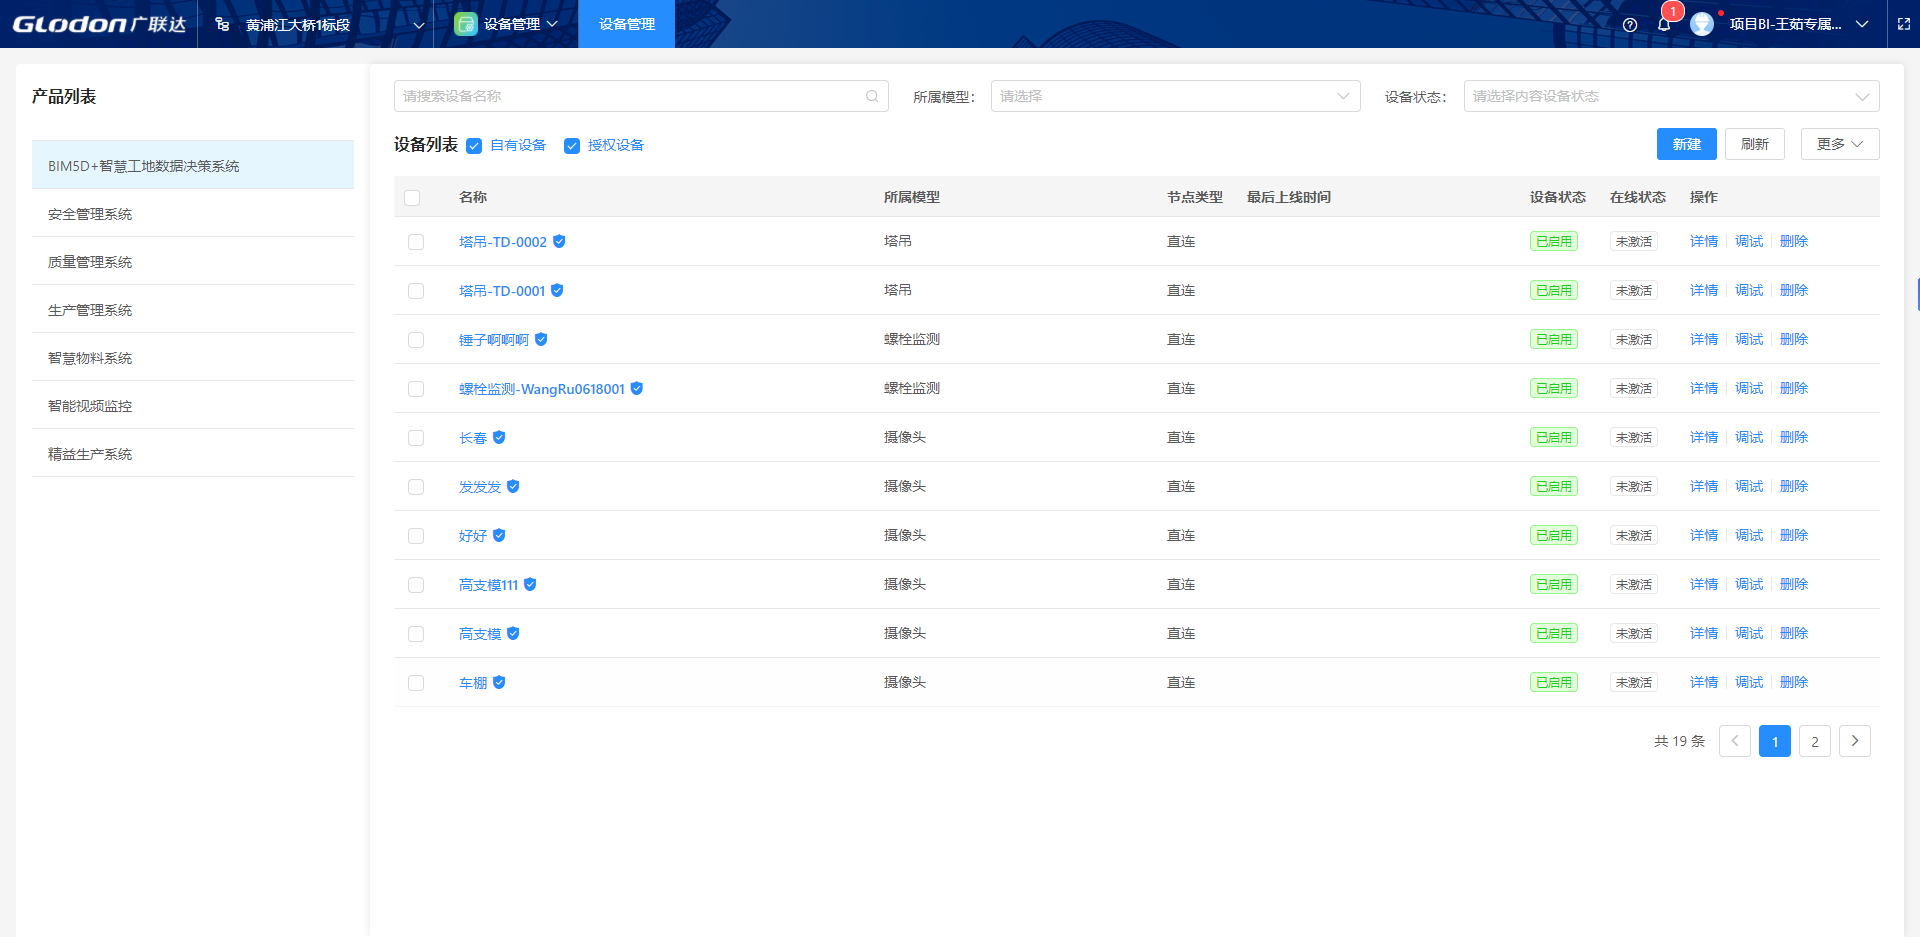
Task: Open the 设备状态 filter dropdown
Action: (x=1670, y=96)
